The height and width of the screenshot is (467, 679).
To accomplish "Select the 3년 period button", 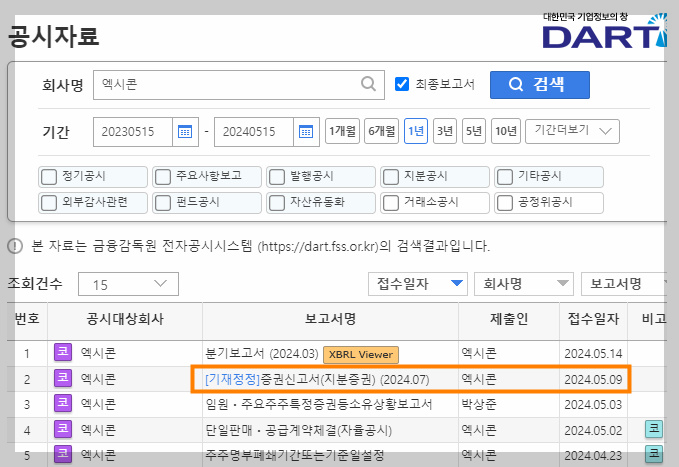I will (445, 131).
